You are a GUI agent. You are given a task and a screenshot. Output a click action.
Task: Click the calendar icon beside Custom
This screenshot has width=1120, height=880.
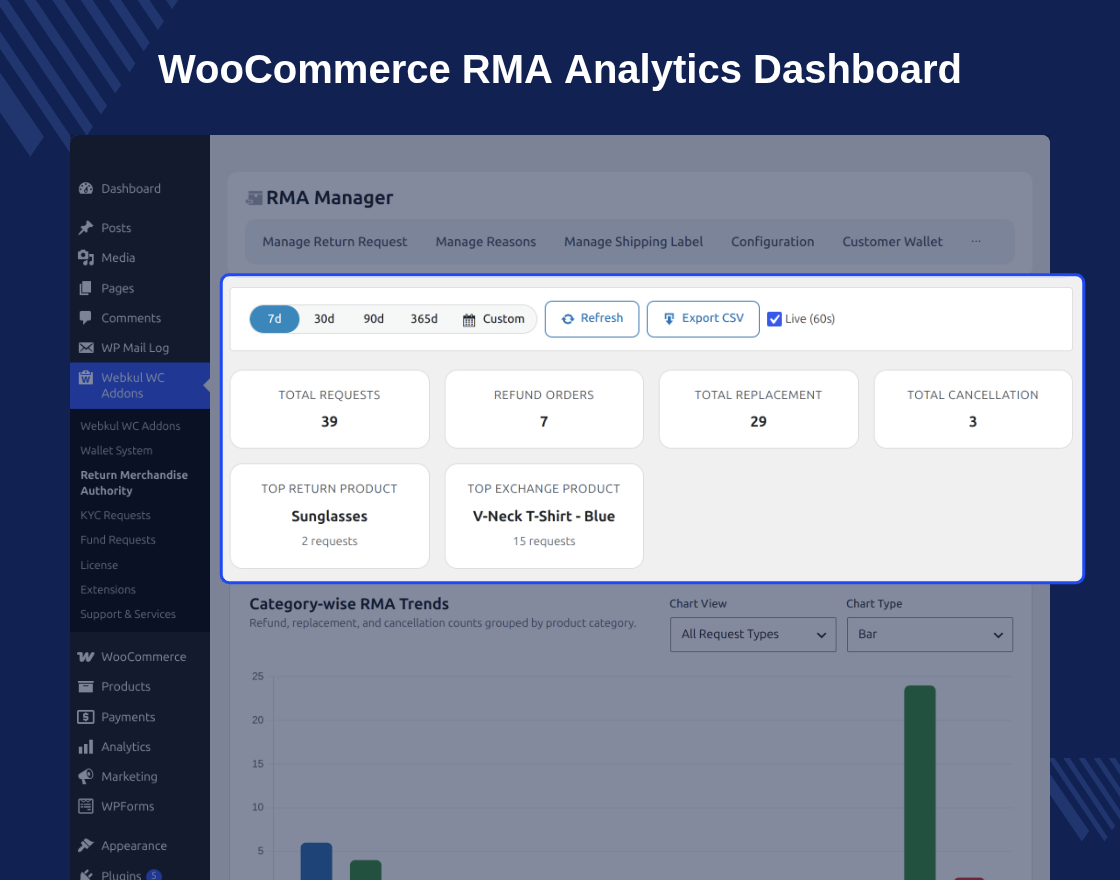pos(469,320)
